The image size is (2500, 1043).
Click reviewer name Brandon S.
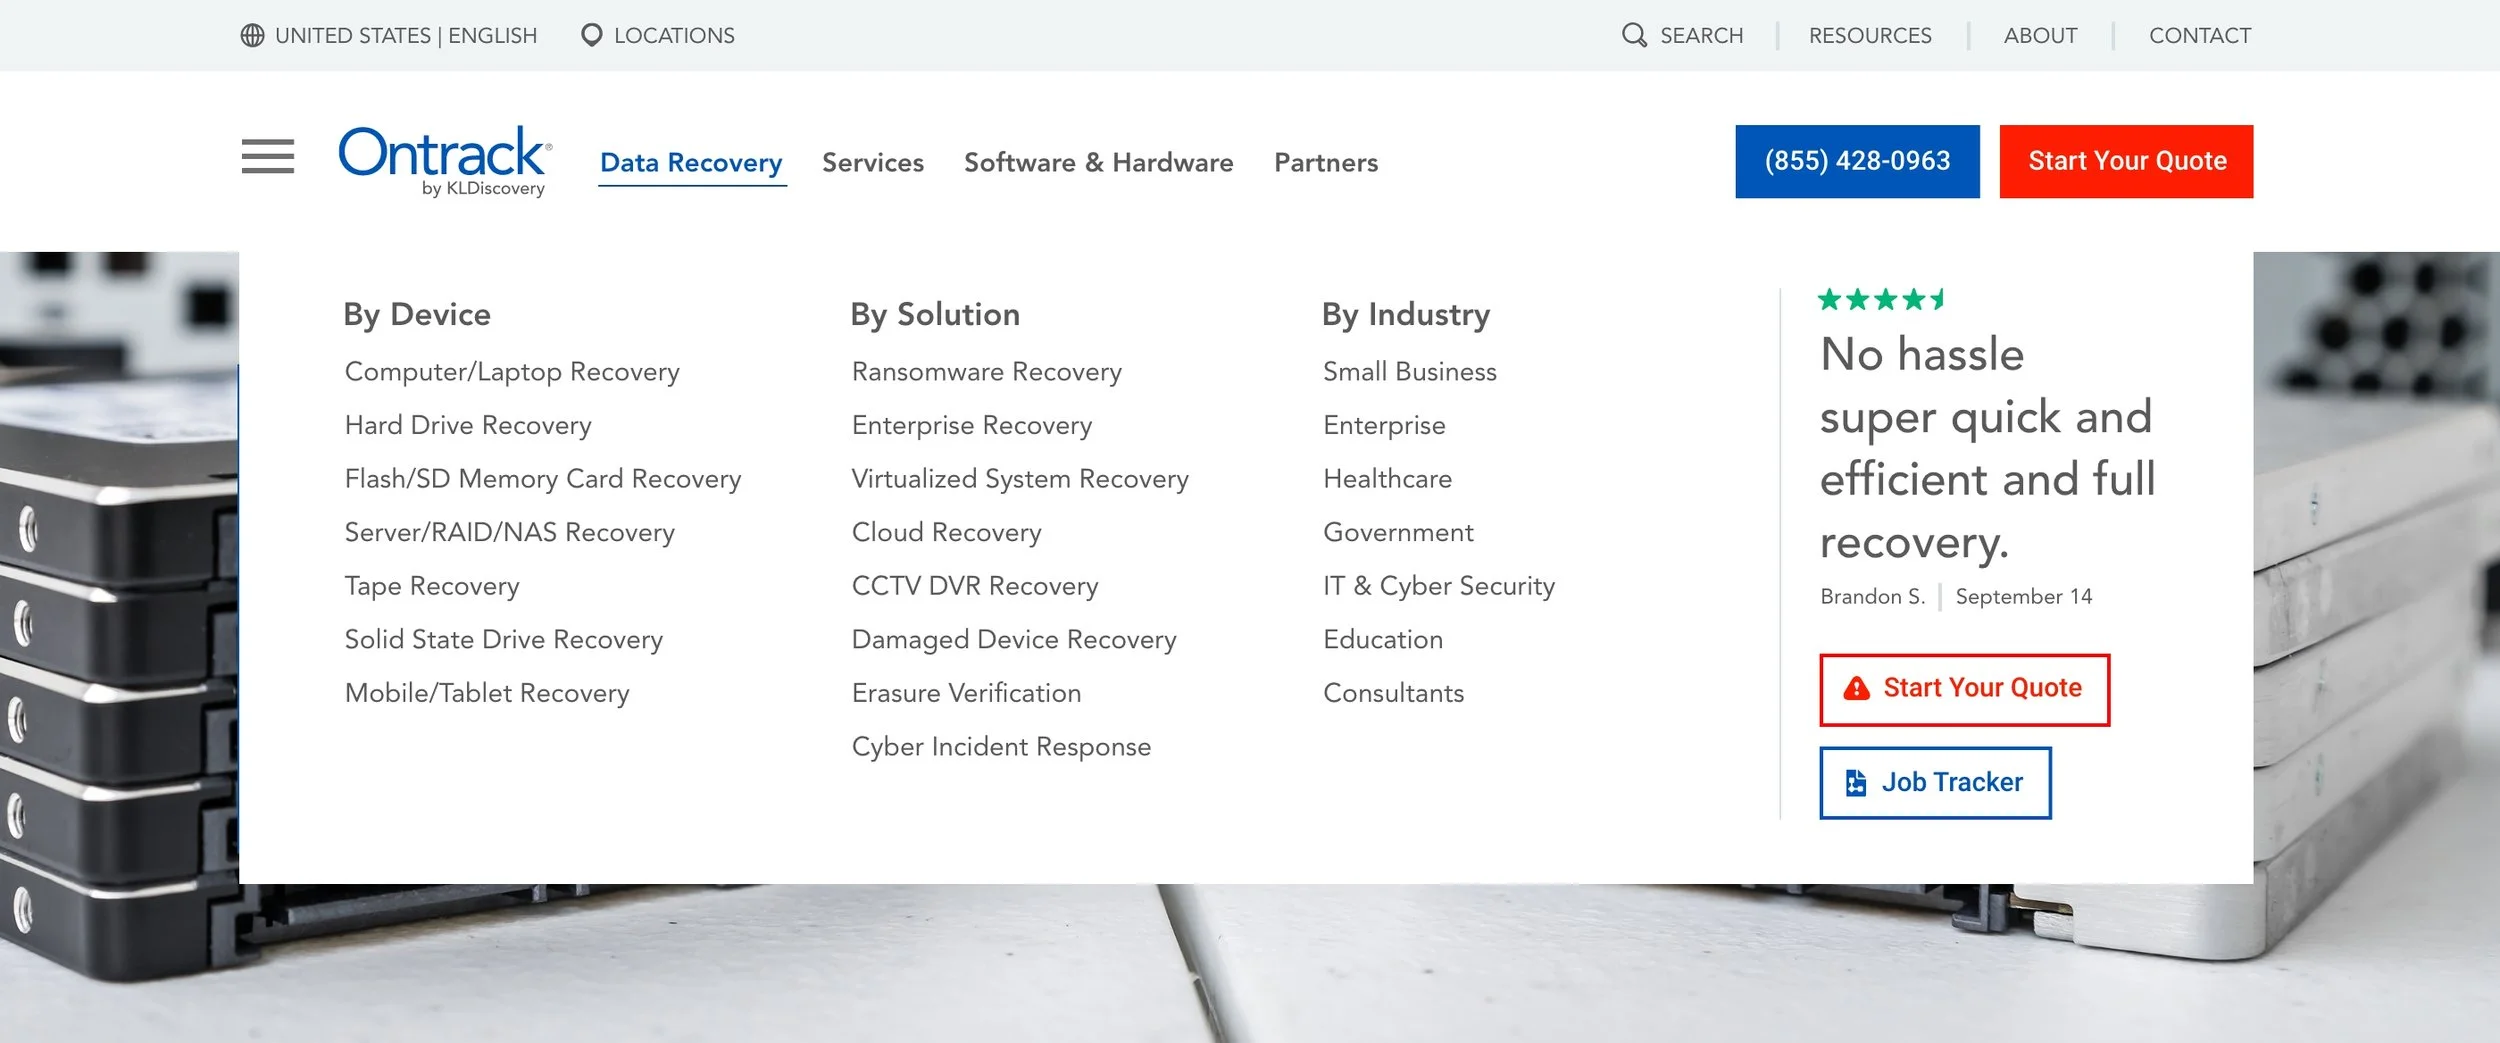click(1872, 597)
